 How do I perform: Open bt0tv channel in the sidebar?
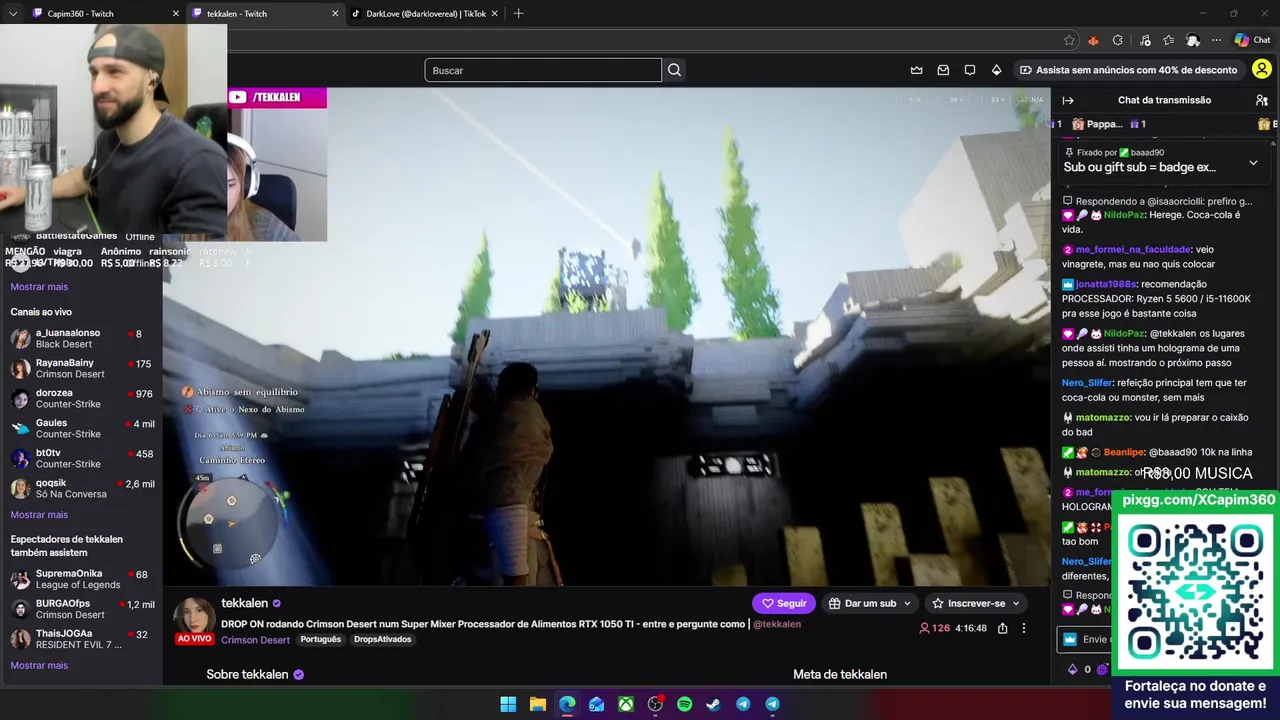82,458
